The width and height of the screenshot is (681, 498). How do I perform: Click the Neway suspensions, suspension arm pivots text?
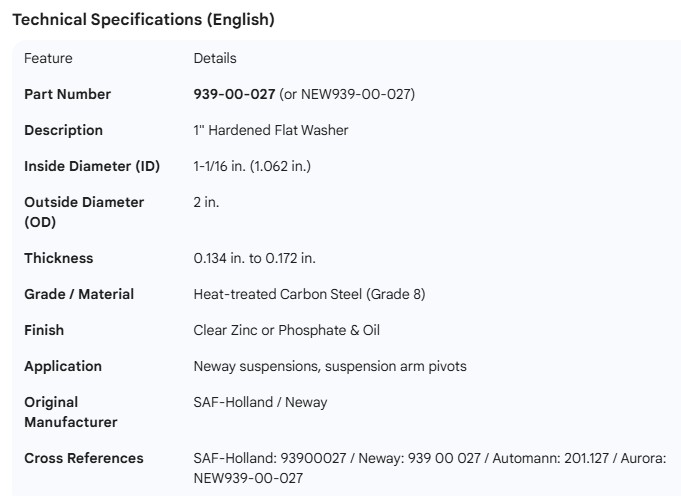click(329, 366)
